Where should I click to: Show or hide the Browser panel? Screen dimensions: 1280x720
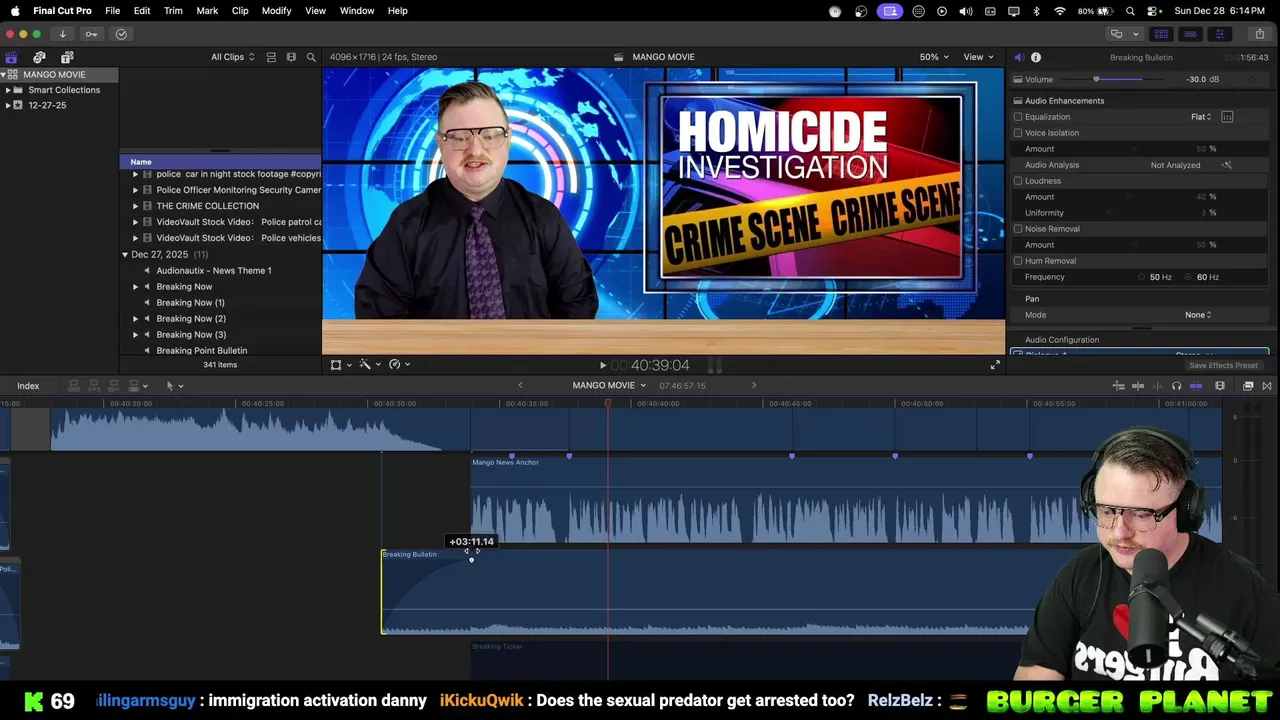pyautogui.click(x=1161, y=34)
